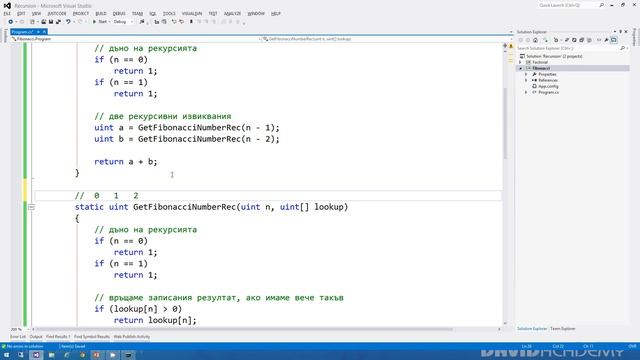Collapse the GetFibonacciNumberRec method outline
This screenshot has width=640, height=360.
coord(31,207)
